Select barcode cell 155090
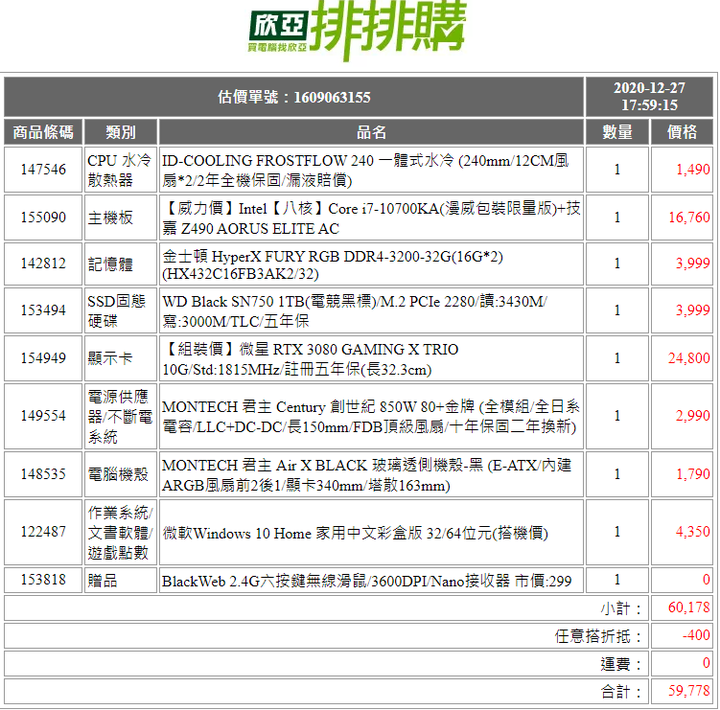This screenshot has height=710, width=720. 43,217
